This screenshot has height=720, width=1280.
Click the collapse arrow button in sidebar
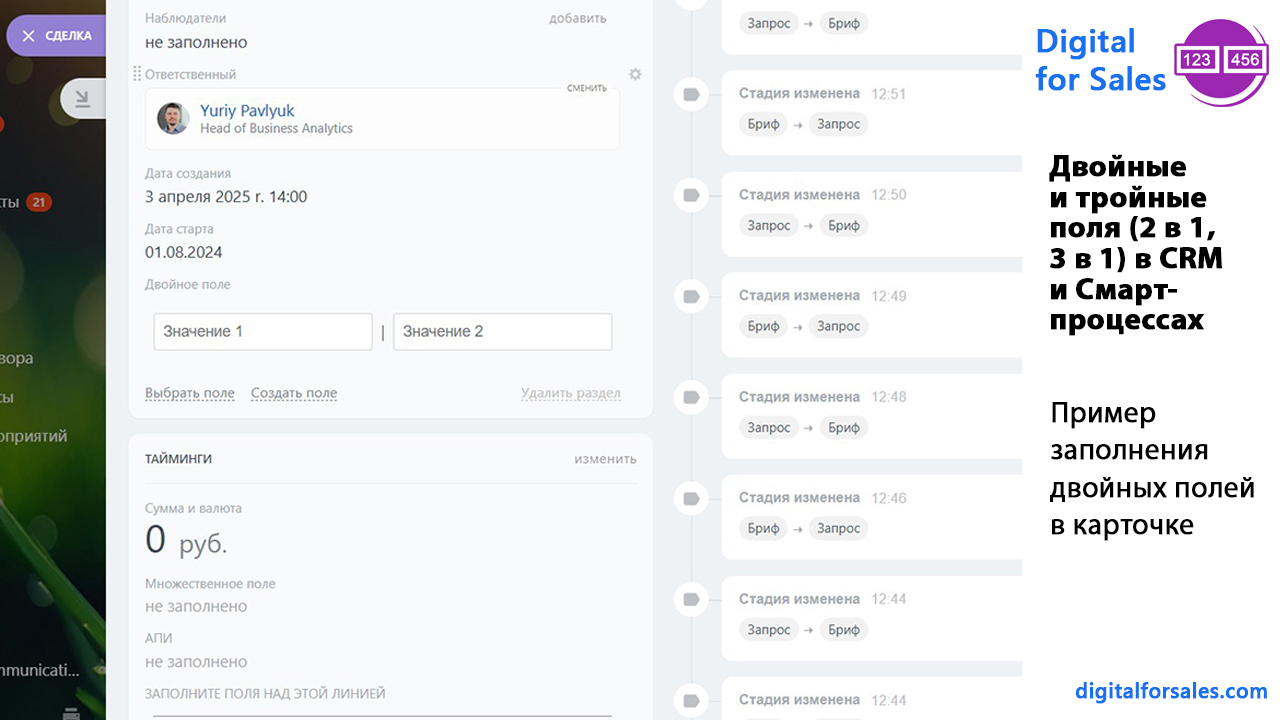(x=82, y=98)
